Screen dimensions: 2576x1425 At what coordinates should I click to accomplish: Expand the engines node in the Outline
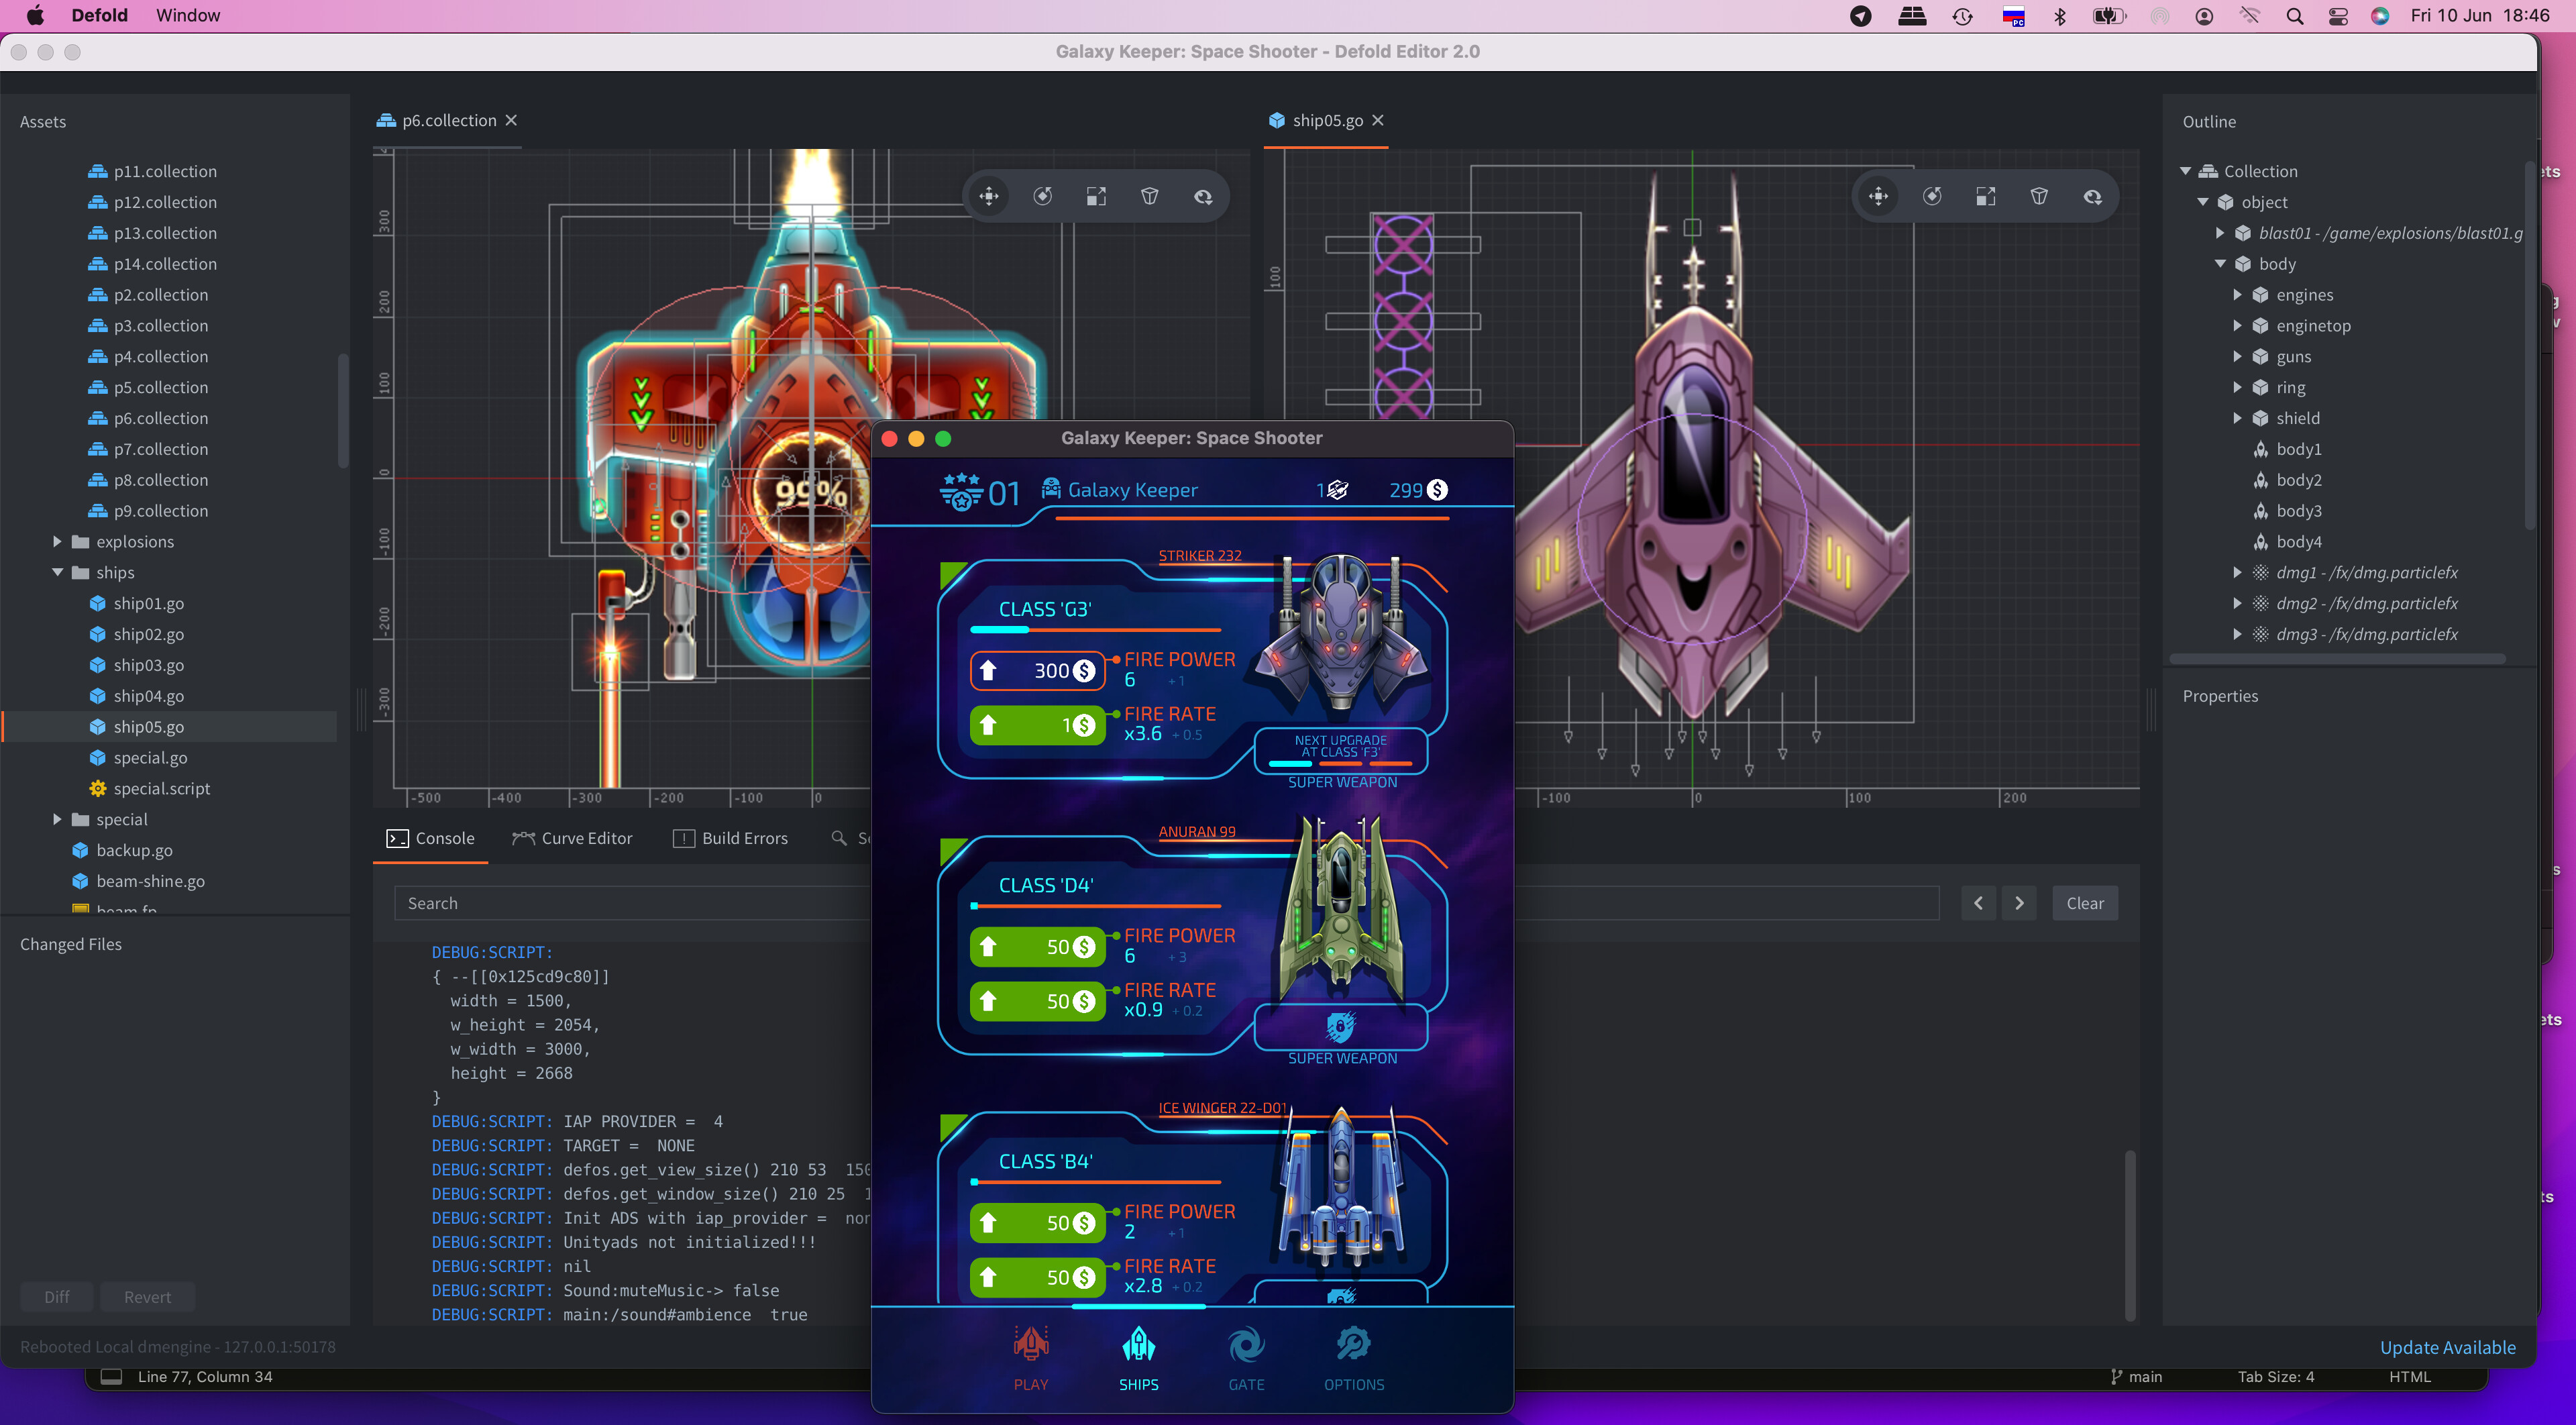tap(2238, 294)
